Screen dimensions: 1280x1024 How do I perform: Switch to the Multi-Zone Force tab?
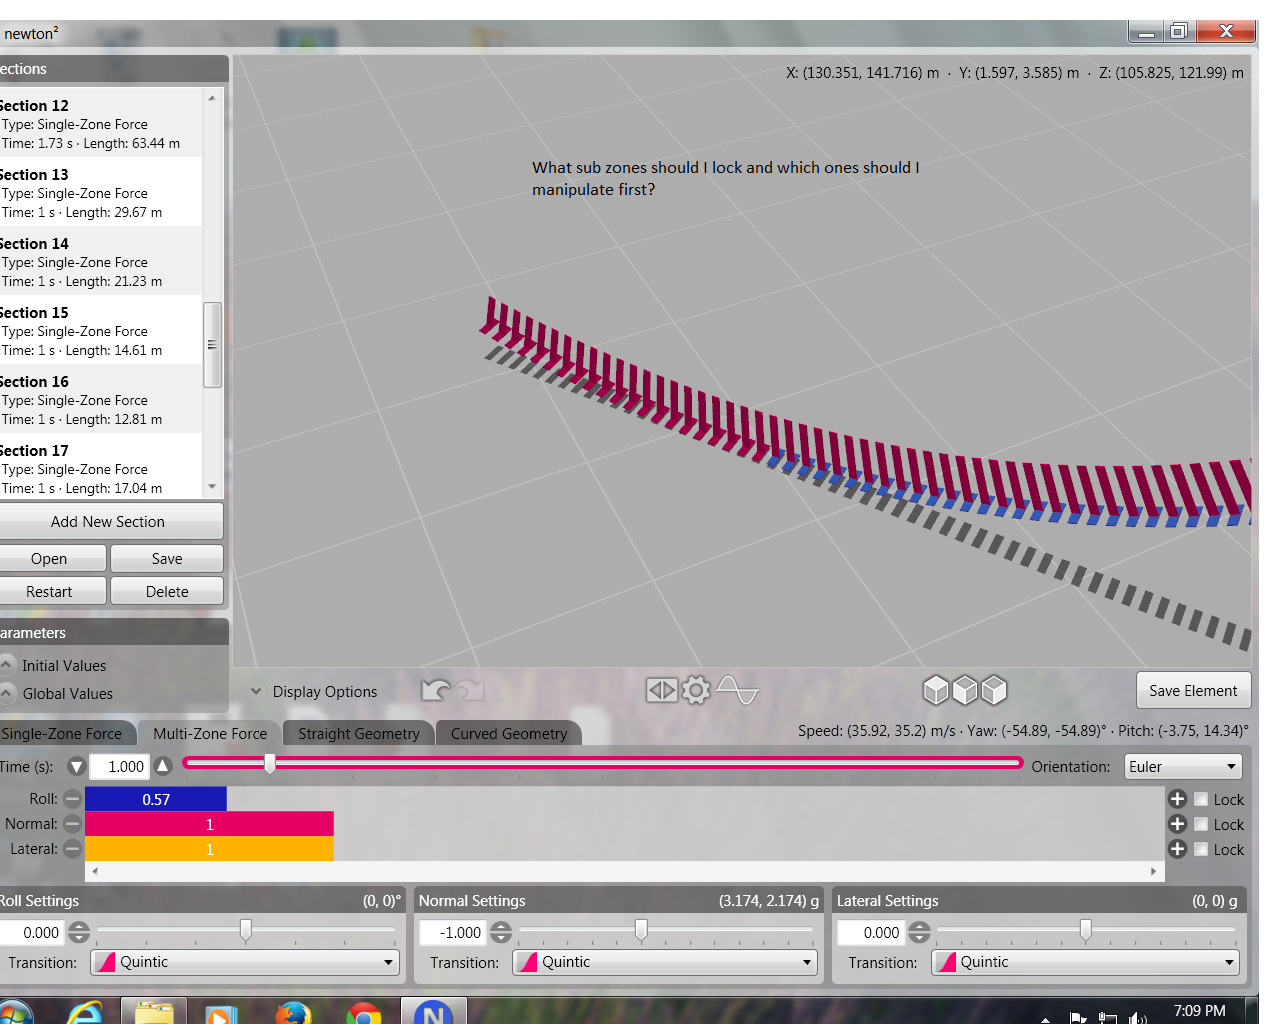(210, 733)
